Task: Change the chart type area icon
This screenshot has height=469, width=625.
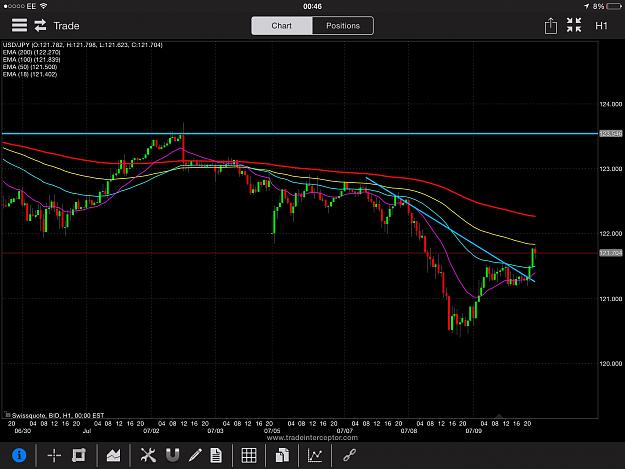Action: pos(113,455)
